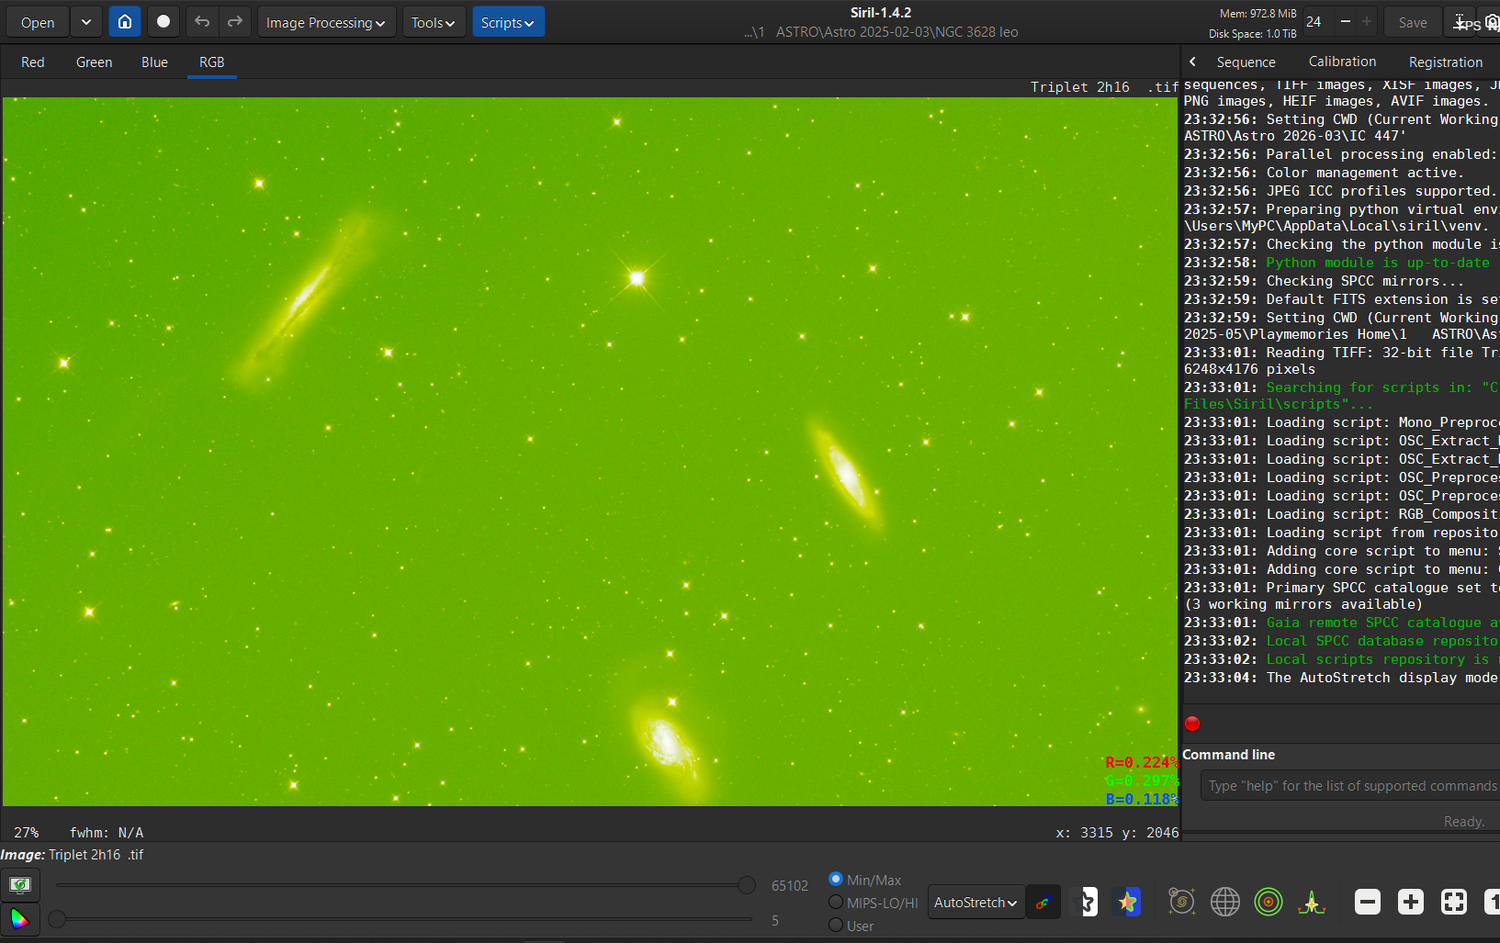Viewport: 1500px width, 943px height.
Task: Click the colored star detection icon
Action: coord(1128,902)
